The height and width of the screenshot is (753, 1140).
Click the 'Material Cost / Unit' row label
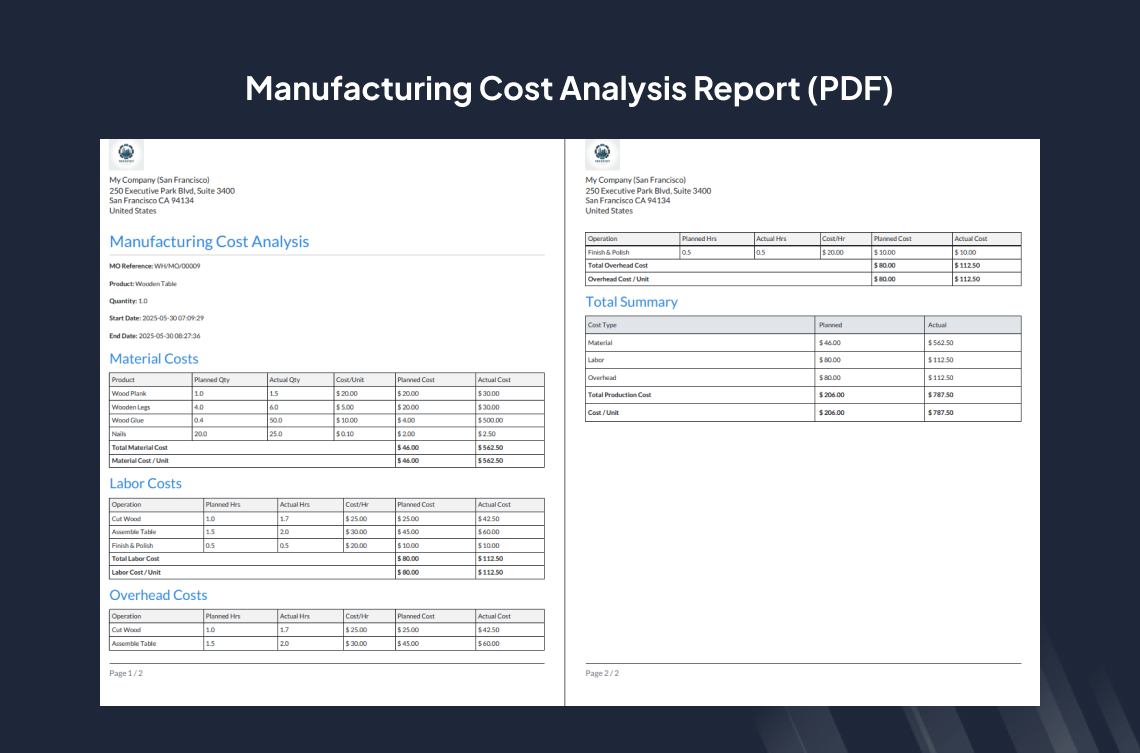click(x=140, y=461)
